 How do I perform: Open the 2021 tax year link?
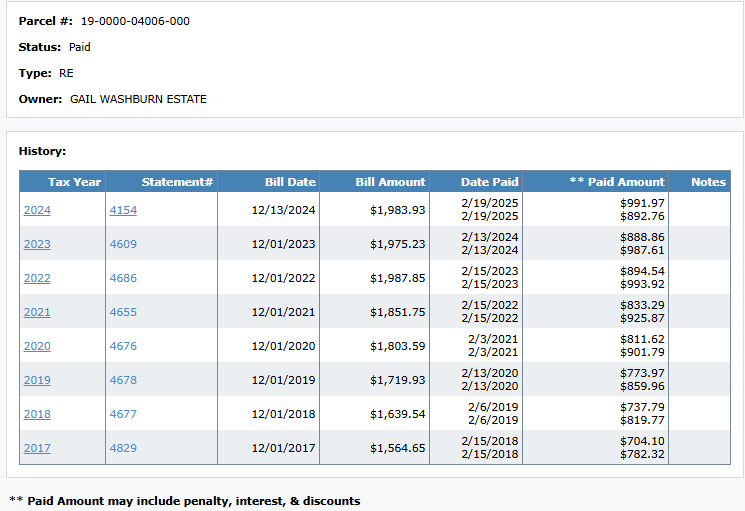click(37, 312)
